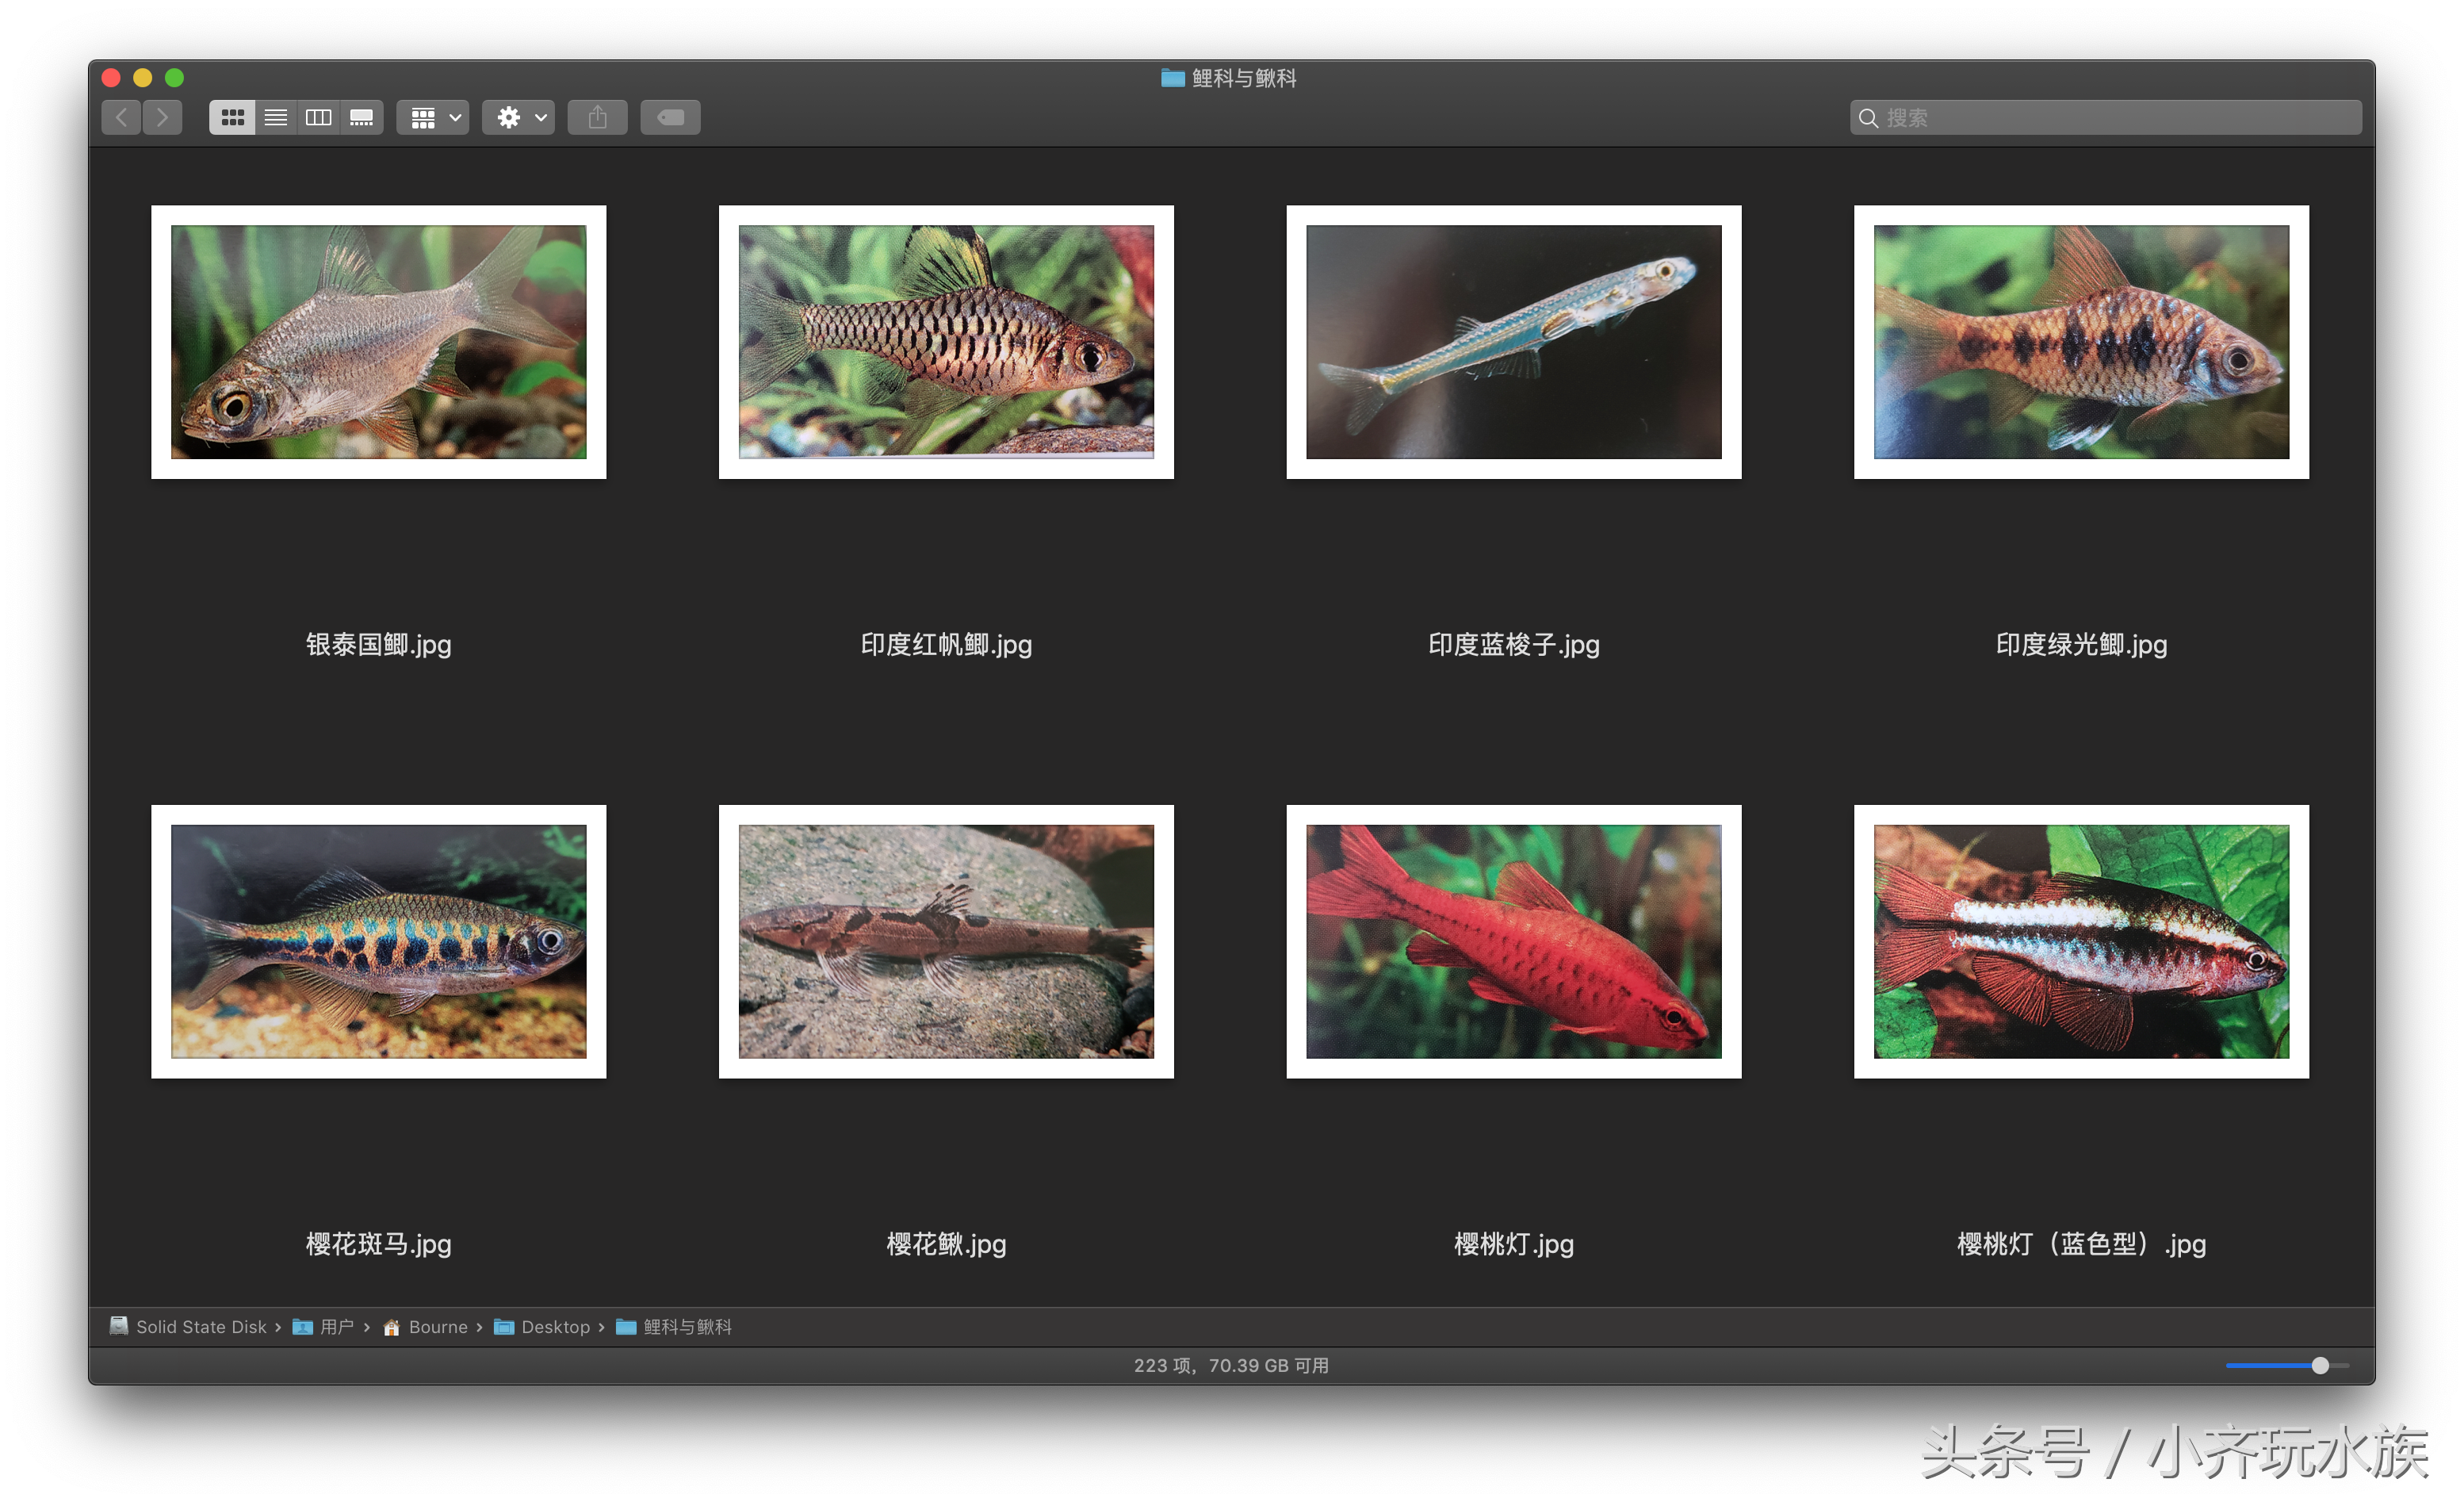Click the 搜索 search field
2464x1502 pixels.
coord(2106,118)
